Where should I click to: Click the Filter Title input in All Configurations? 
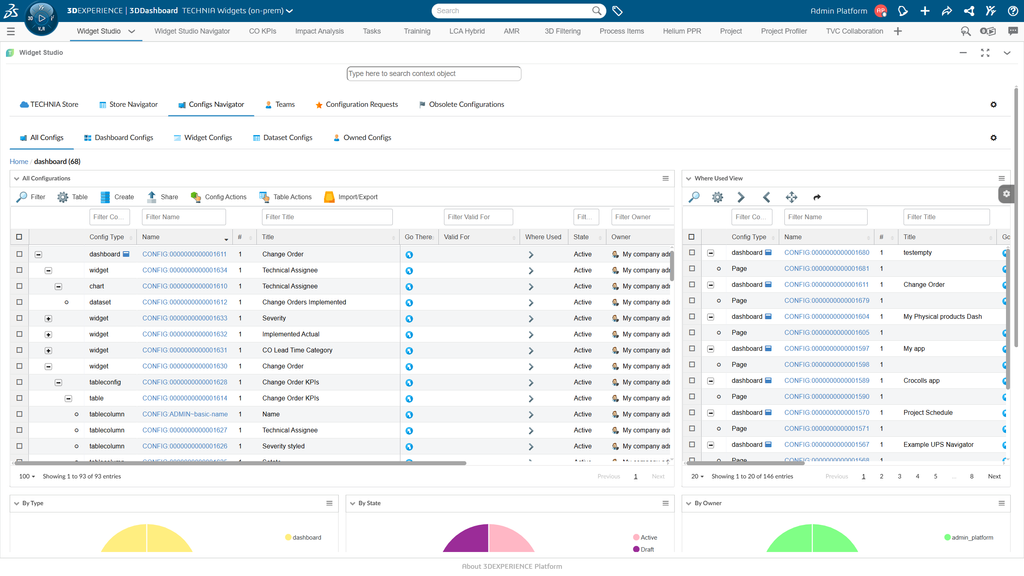click(327, 217)
